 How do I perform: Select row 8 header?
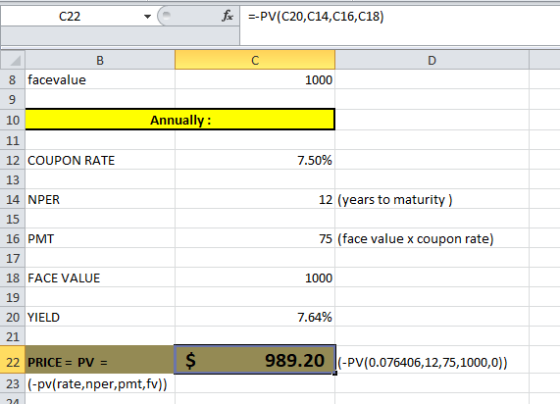pyautogui.click(x=12, y=80)
